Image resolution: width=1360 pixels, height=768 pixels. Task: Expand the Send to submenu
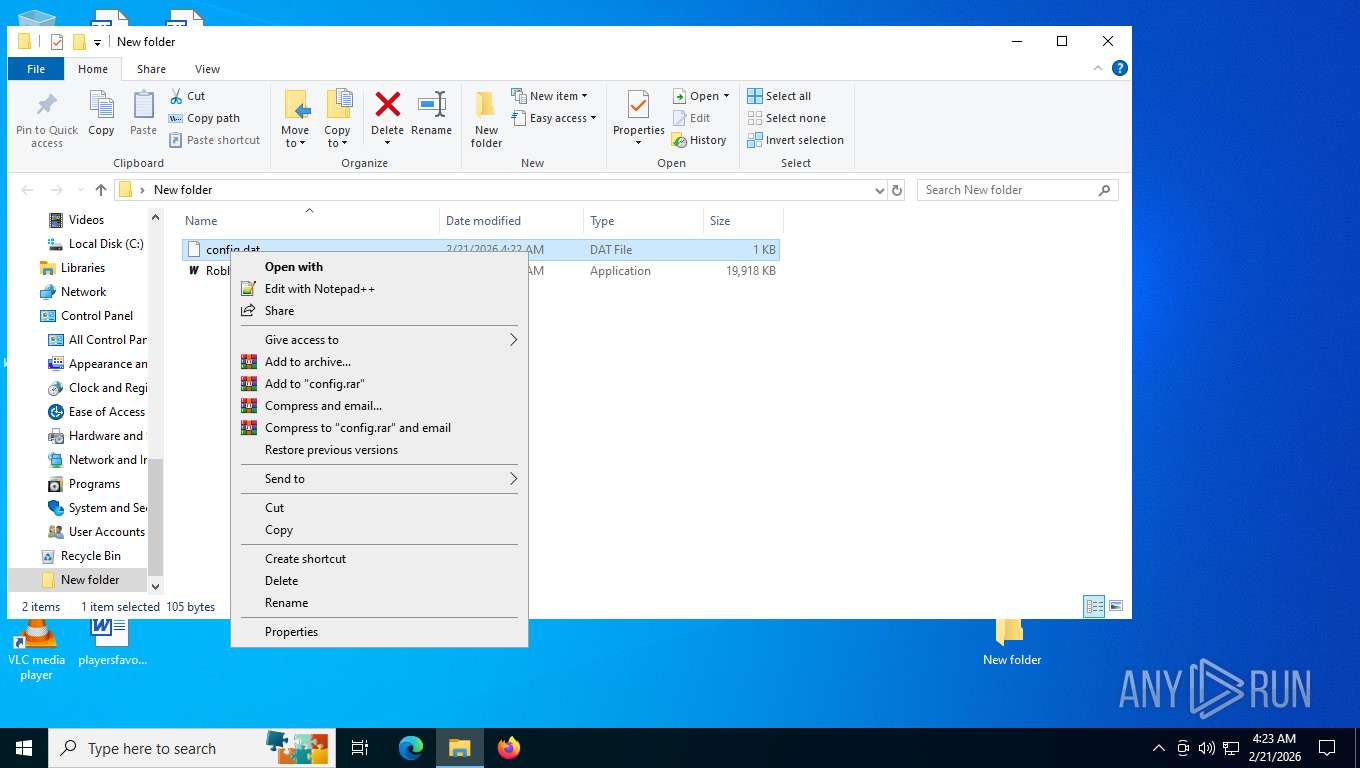[x=379, y=479]
